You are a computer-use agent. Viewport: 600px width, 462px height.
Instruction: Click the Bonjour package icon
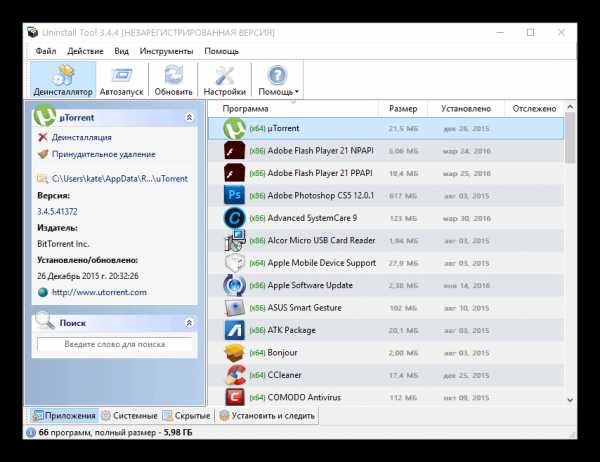pos(234,353)
